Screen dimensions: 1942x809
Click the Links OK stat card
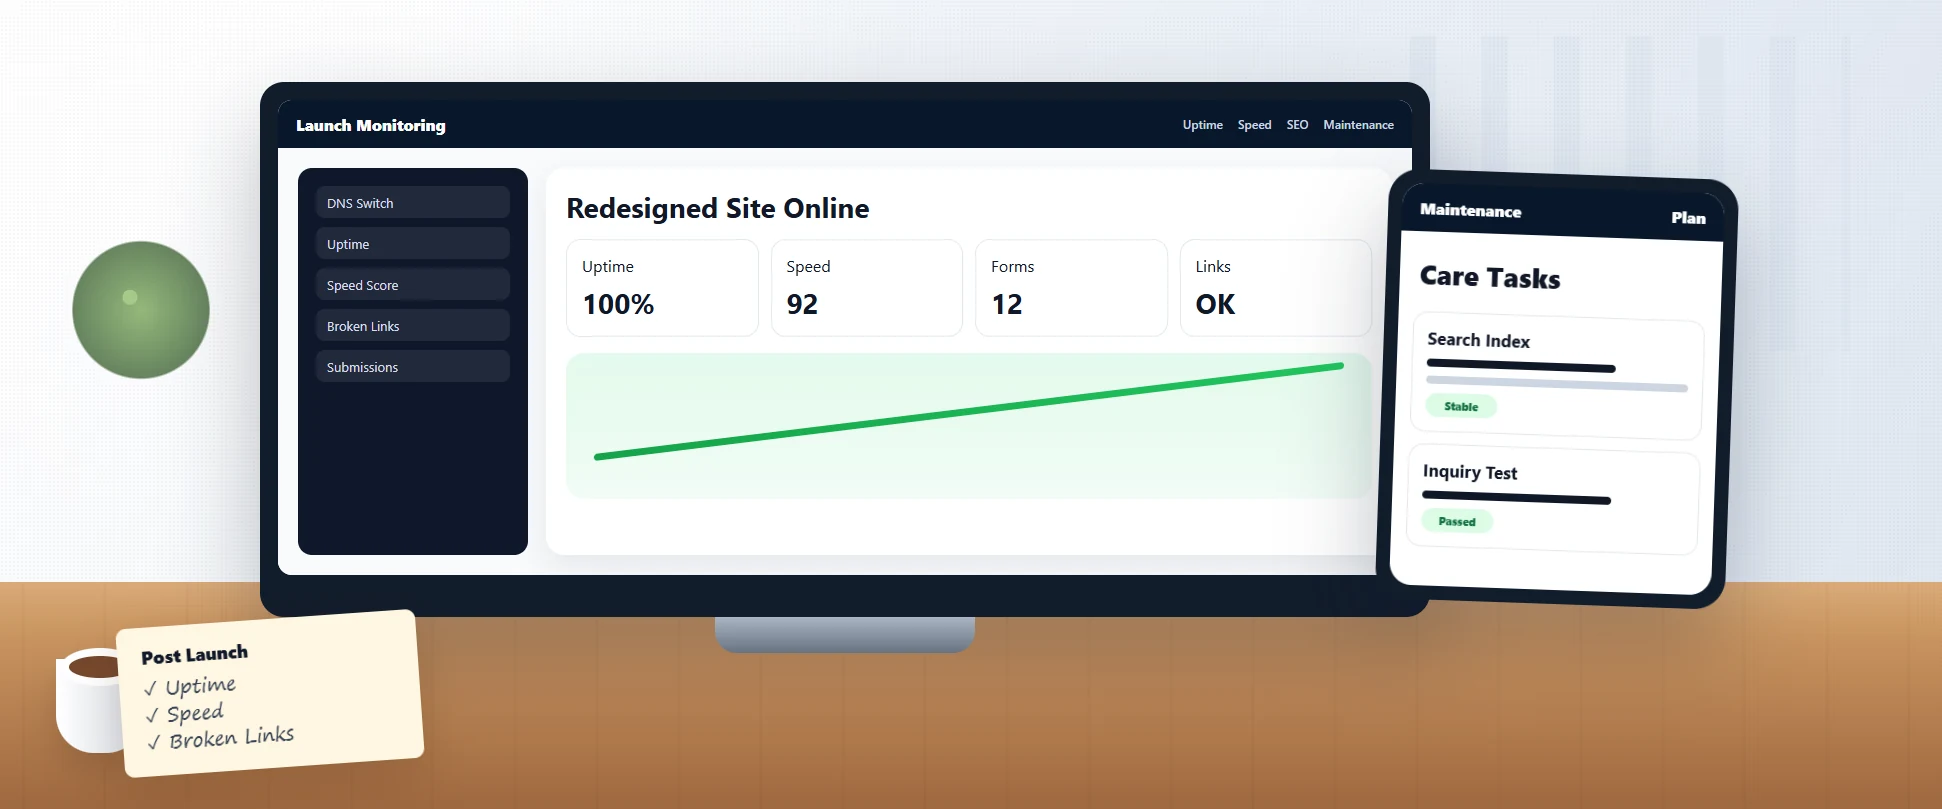1275,288
